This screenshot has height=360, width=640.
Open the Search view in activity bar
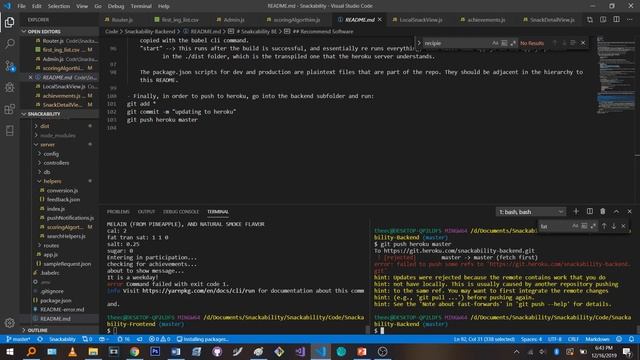coord(9,43)
